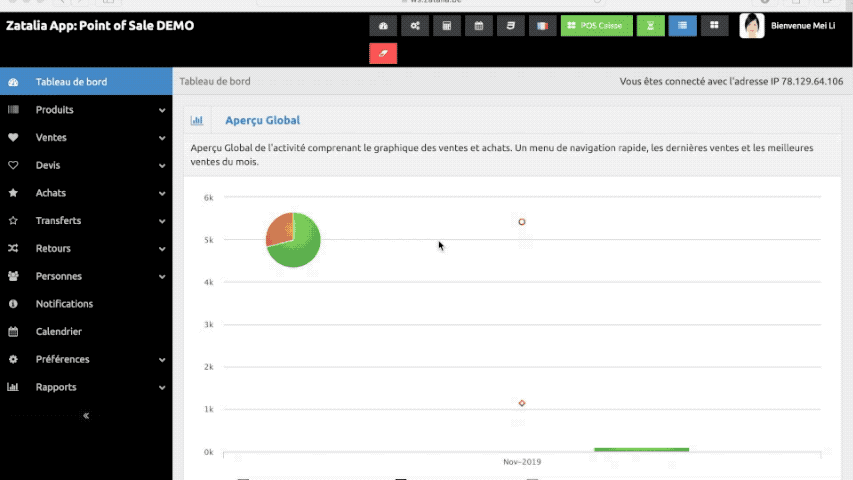853x480 pixels.
Task: Open Notifications in the sidebar
Action: [64, 304]
